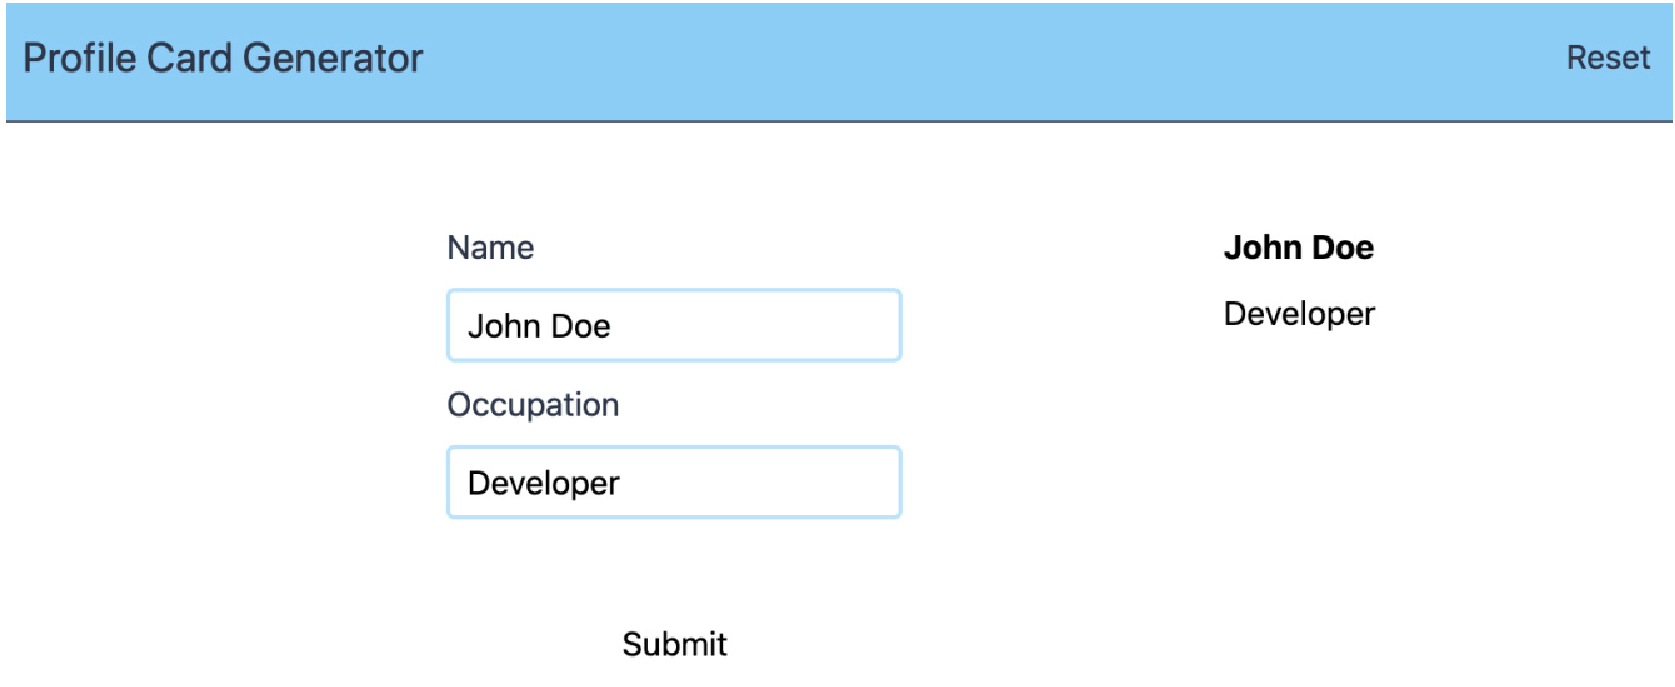Click blank space inside the Name textbox
Viewport: 1675px width, 687px height.
click(760, 325)
